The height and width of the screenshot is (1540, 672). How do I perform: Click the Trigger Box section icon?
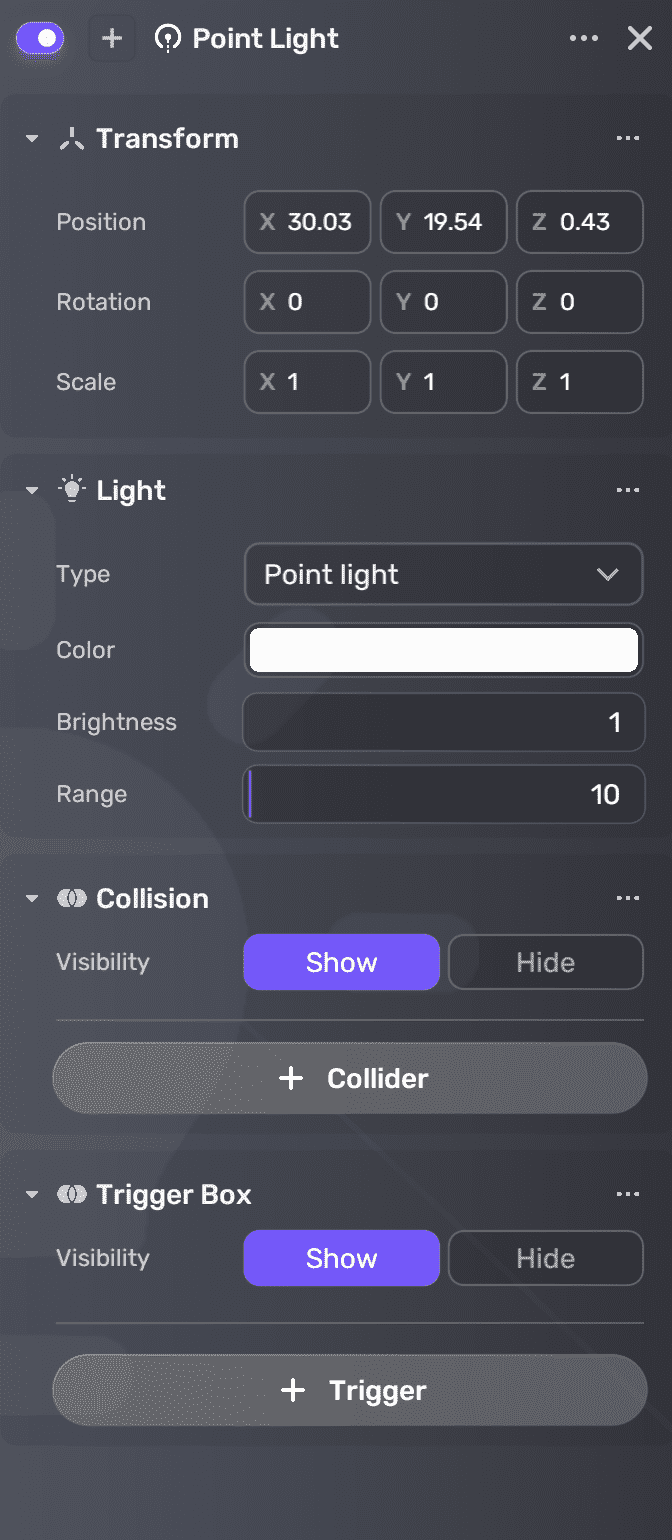[x=71, y=1194]
